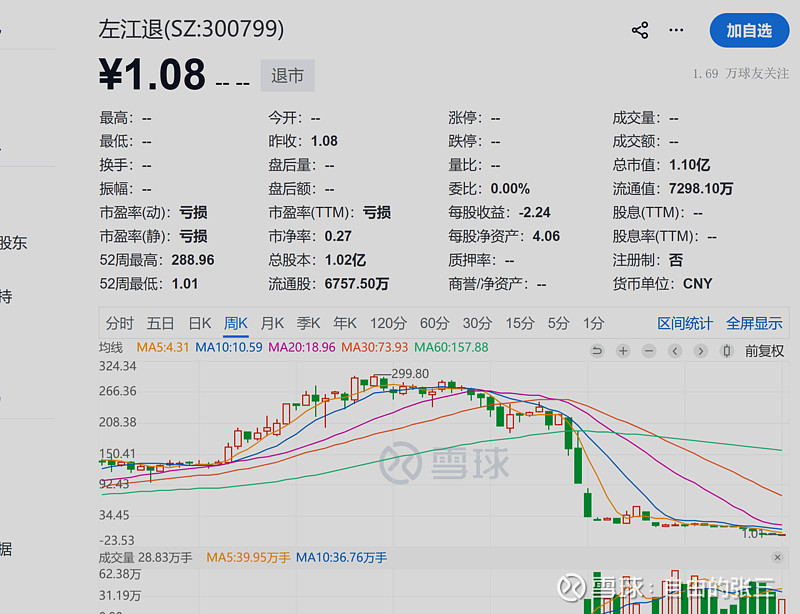Click the 299.80 peak price marker
The width and height of the screenshot is (800, 614).
tap(410, 374)
